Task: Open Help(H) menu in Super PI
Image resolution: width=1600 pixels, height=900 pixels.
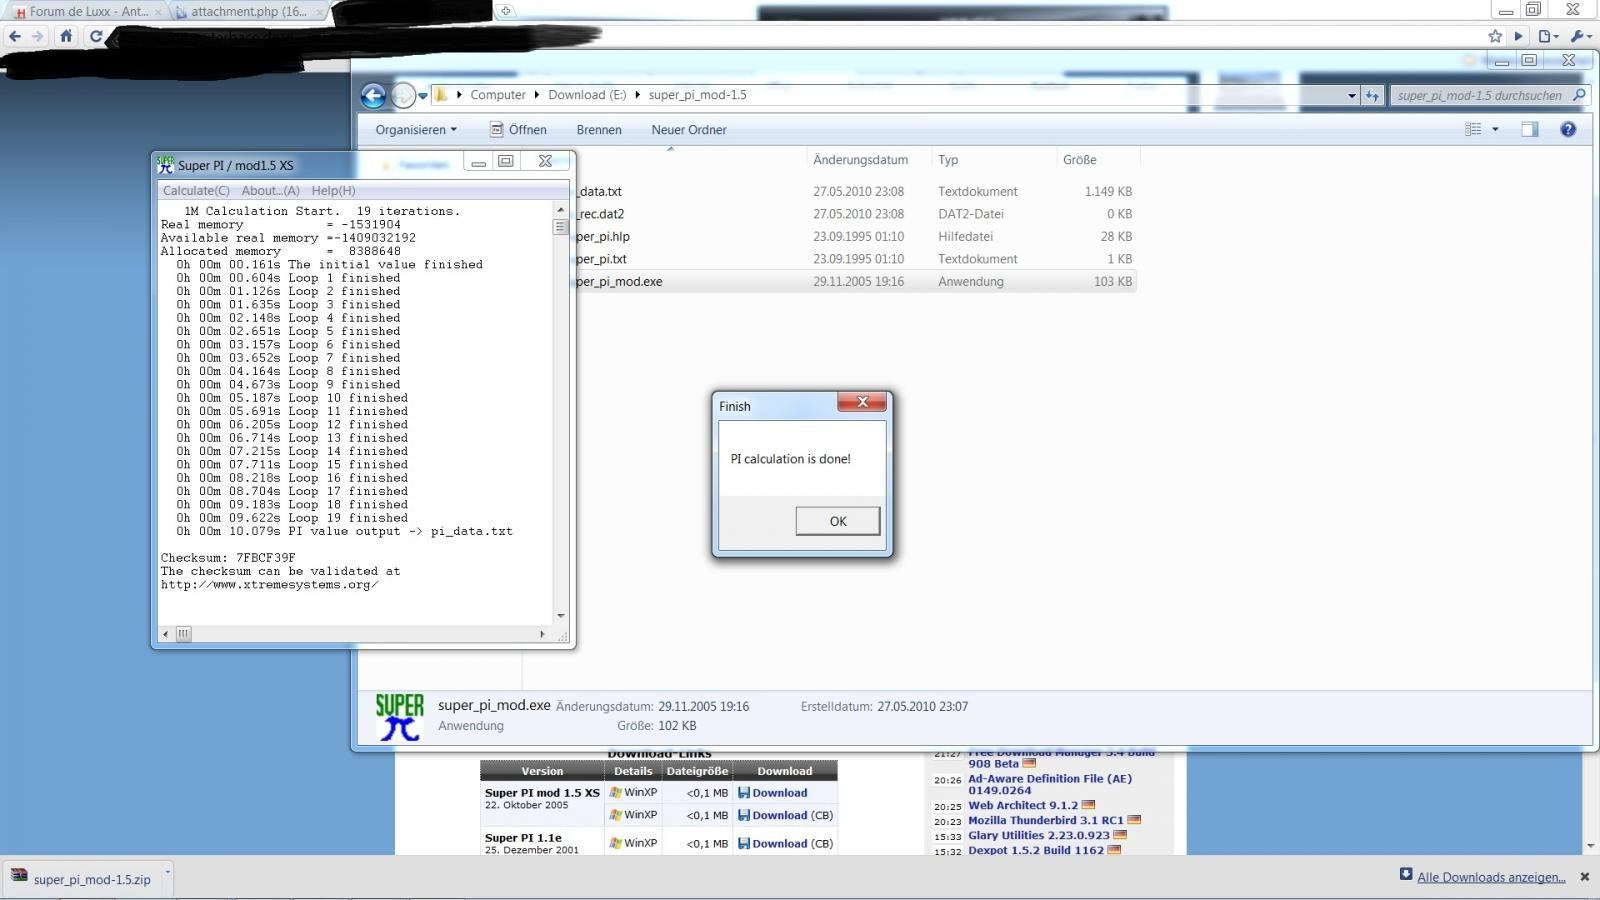Action: coord(333,191)
